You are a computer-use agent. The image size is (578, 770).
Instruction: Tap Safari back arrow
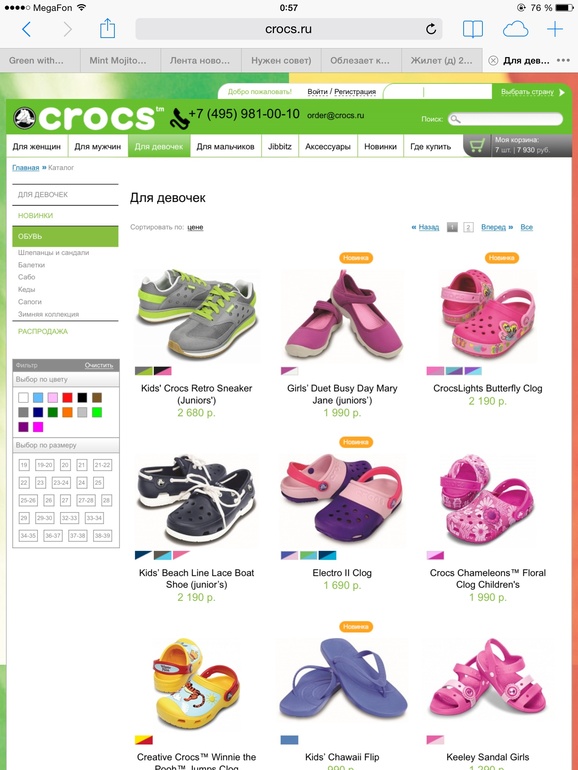tap(27, 29)
